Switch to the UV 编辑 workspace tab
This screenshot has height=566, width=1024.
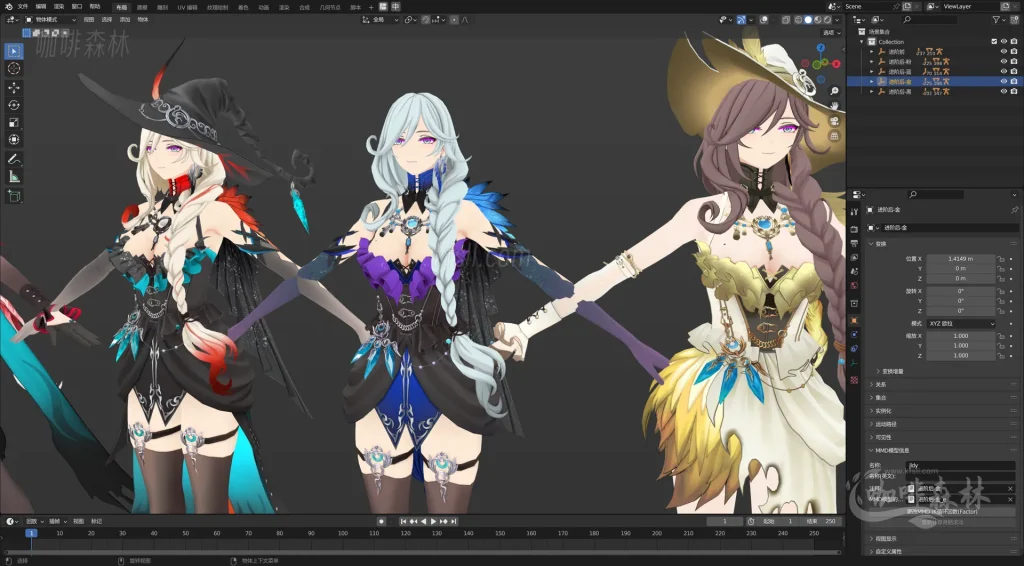point(187,7)
